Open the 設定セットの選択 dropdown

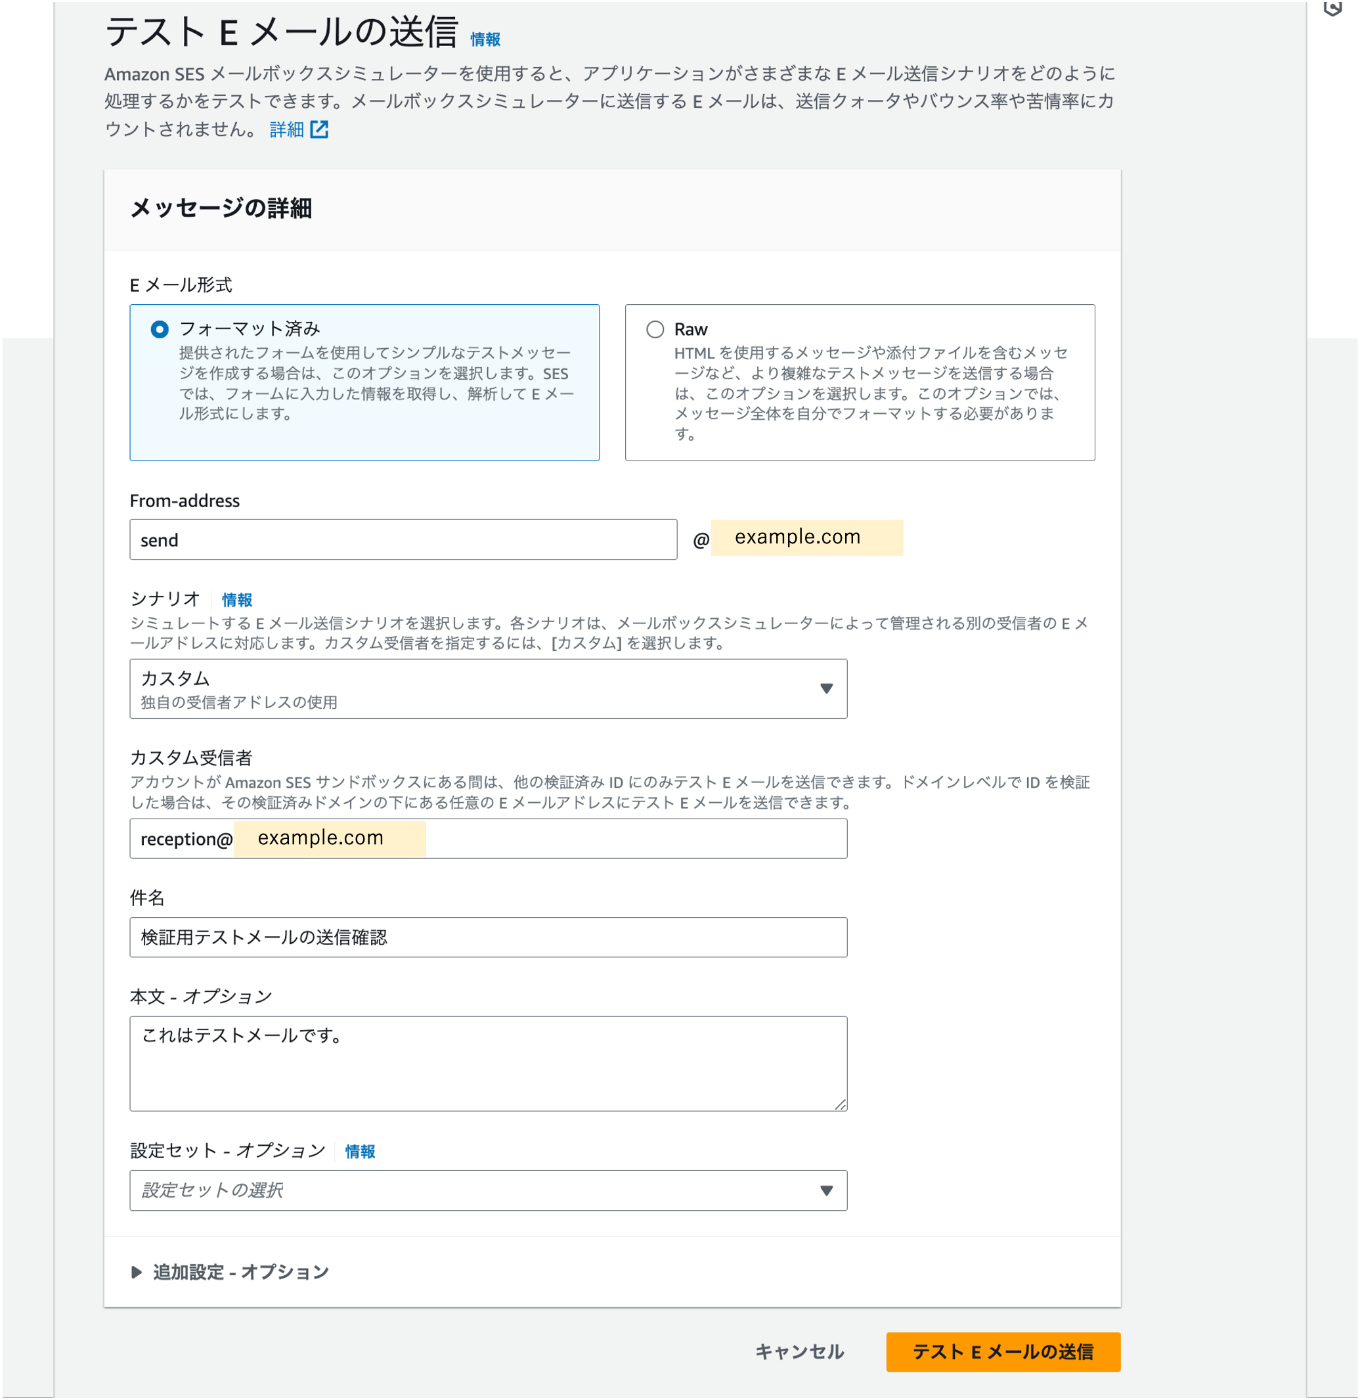[488, 1191]
